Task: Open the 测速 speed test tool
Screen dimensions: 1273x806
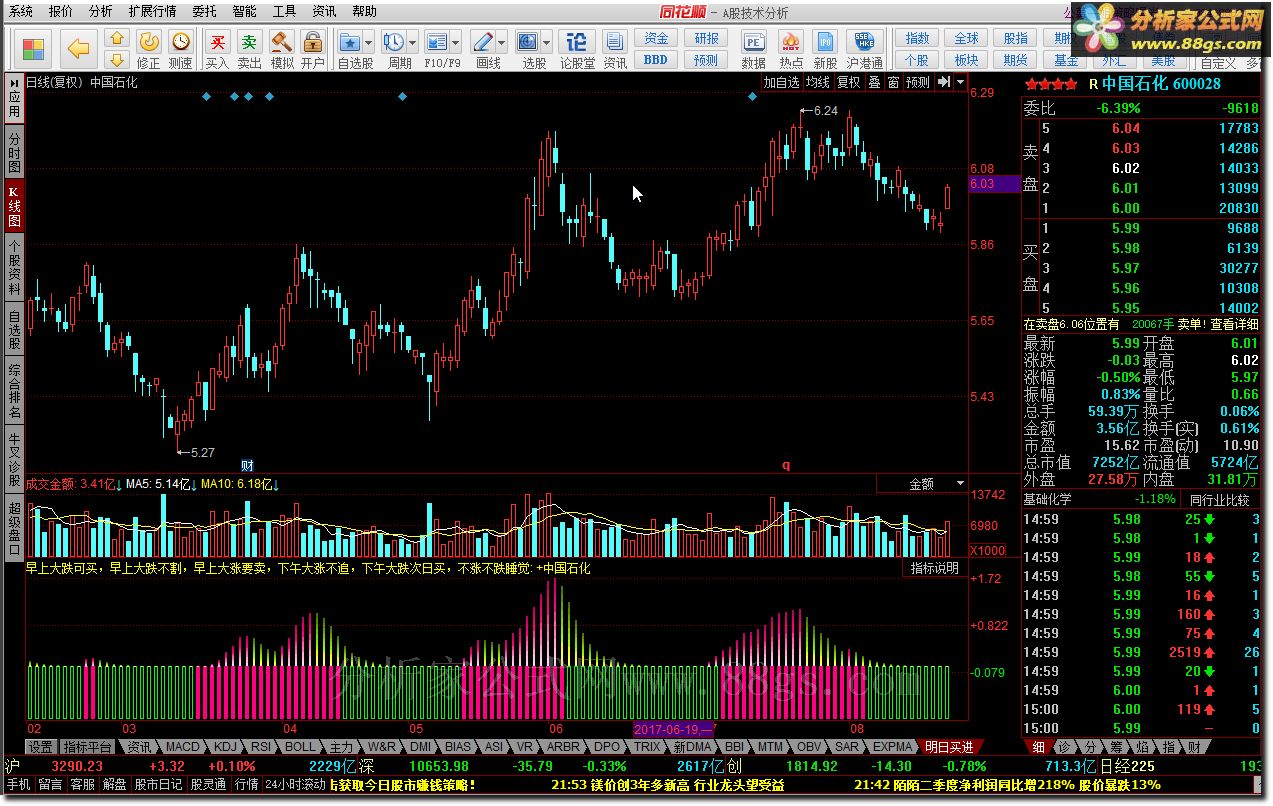Action: coord(180,48)
